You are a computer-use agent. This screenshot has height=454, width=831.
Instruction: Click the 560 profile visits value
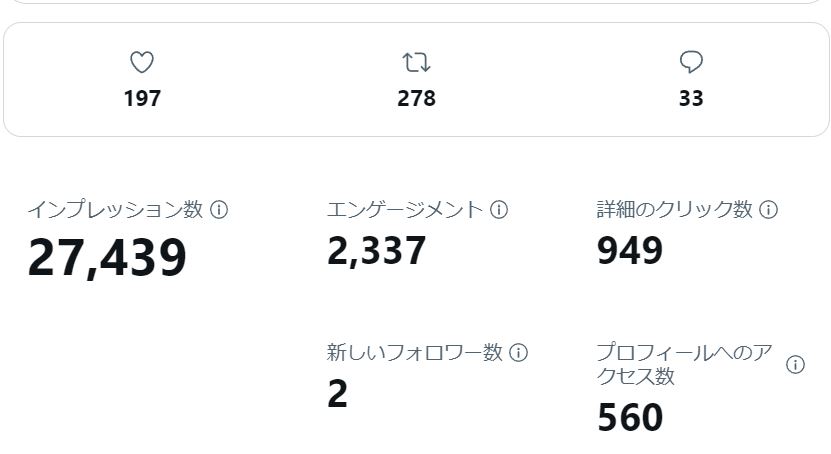[x=630, y=418]
